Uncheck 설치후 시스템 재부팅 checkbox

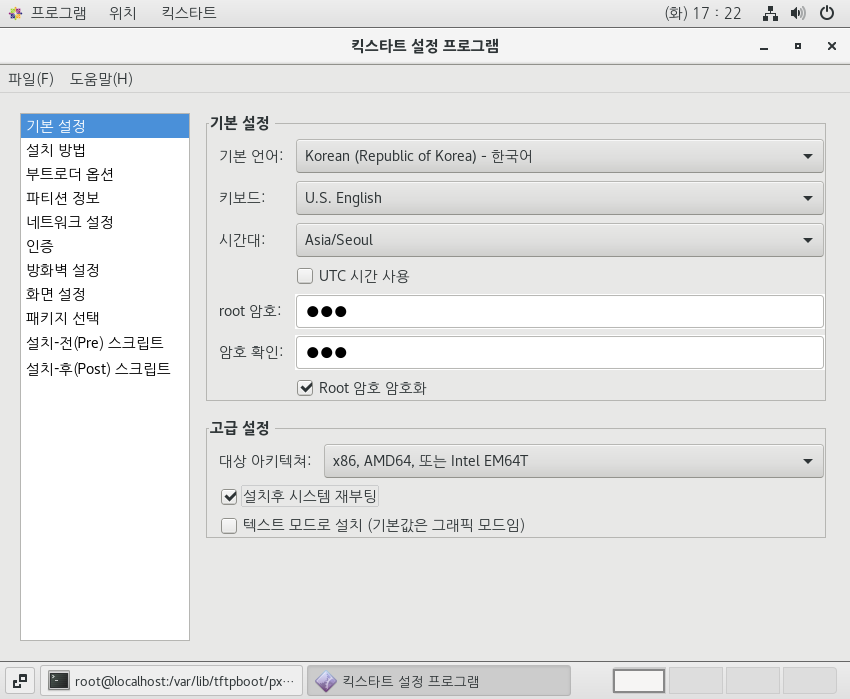point(229,496)
